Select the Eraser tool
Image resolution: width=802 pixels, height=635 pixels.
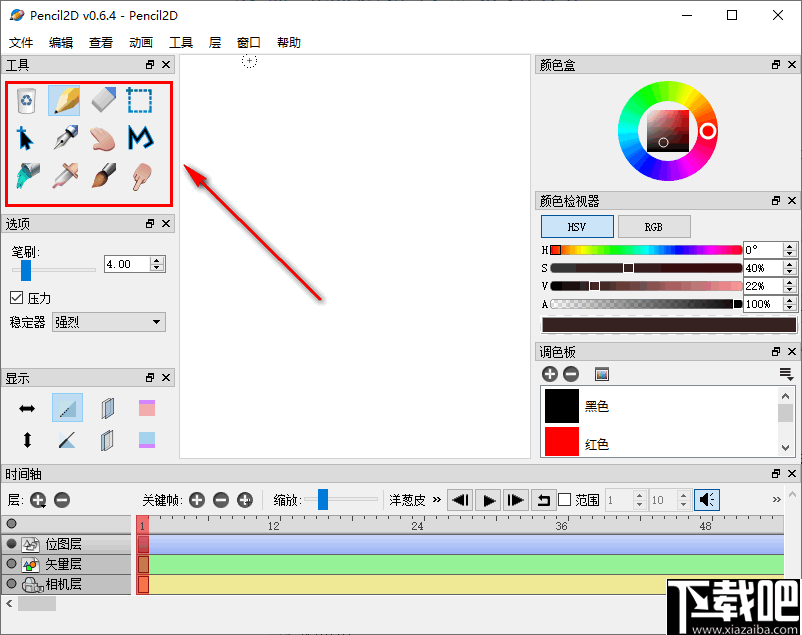pyautogui.click(x=101, y=100)
